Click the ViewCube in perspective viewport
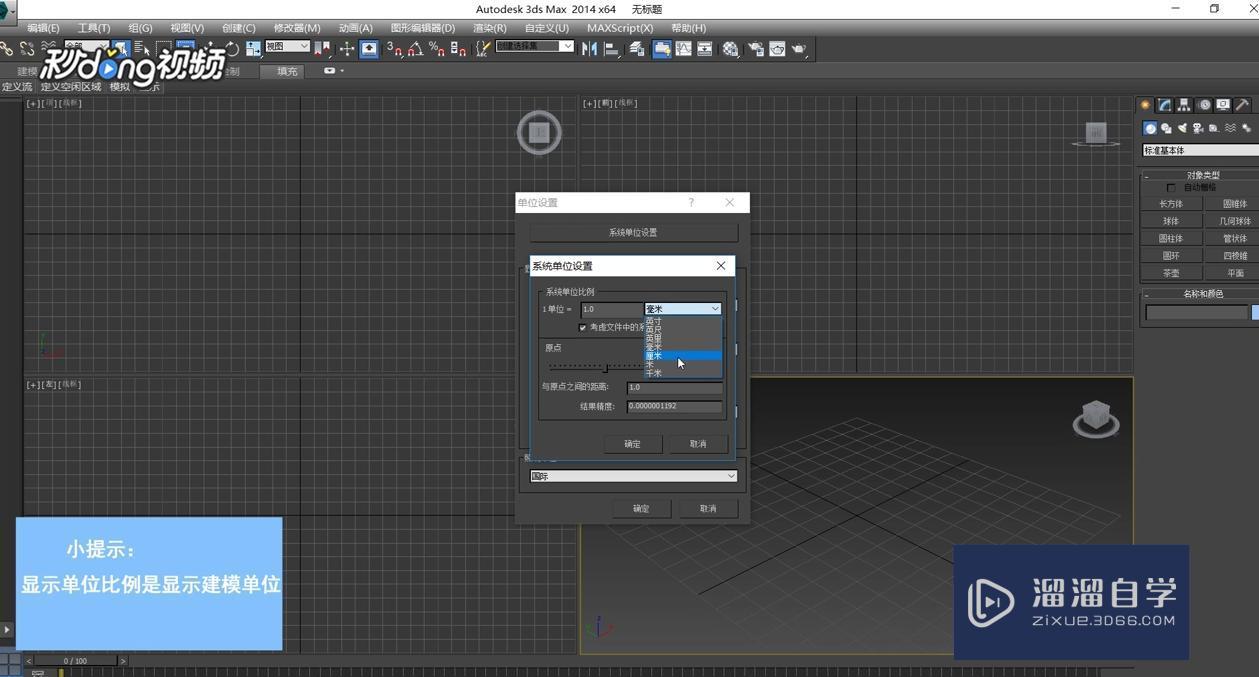 coord(1096,419)
